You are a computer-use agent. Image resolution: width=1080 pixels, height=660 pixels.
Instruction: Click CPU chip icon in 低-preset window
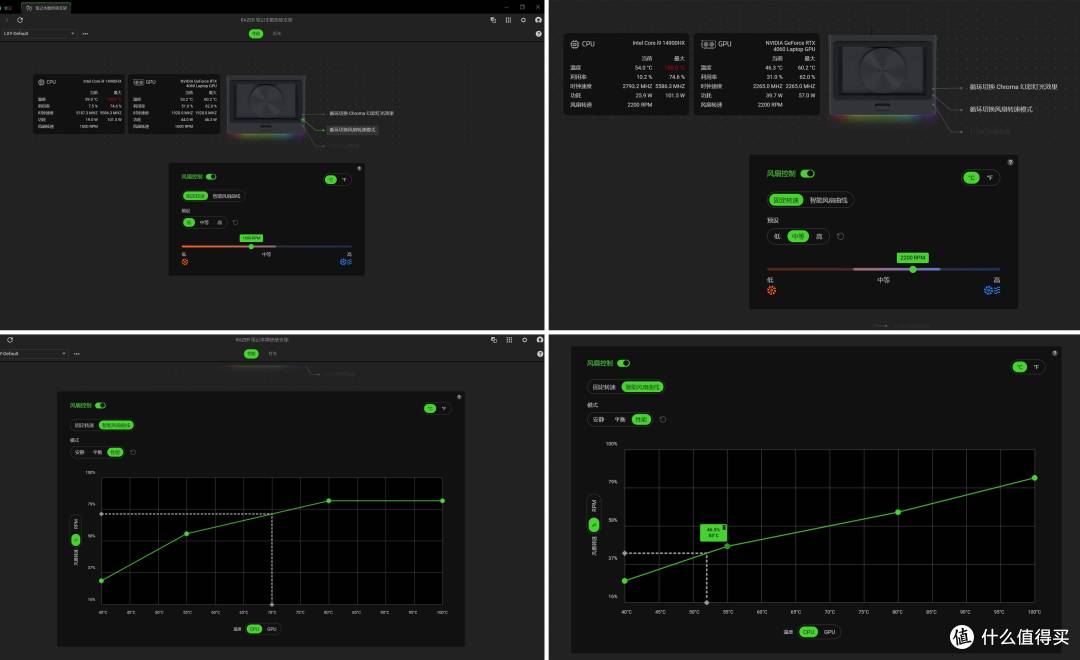click(x=41, y=82)
